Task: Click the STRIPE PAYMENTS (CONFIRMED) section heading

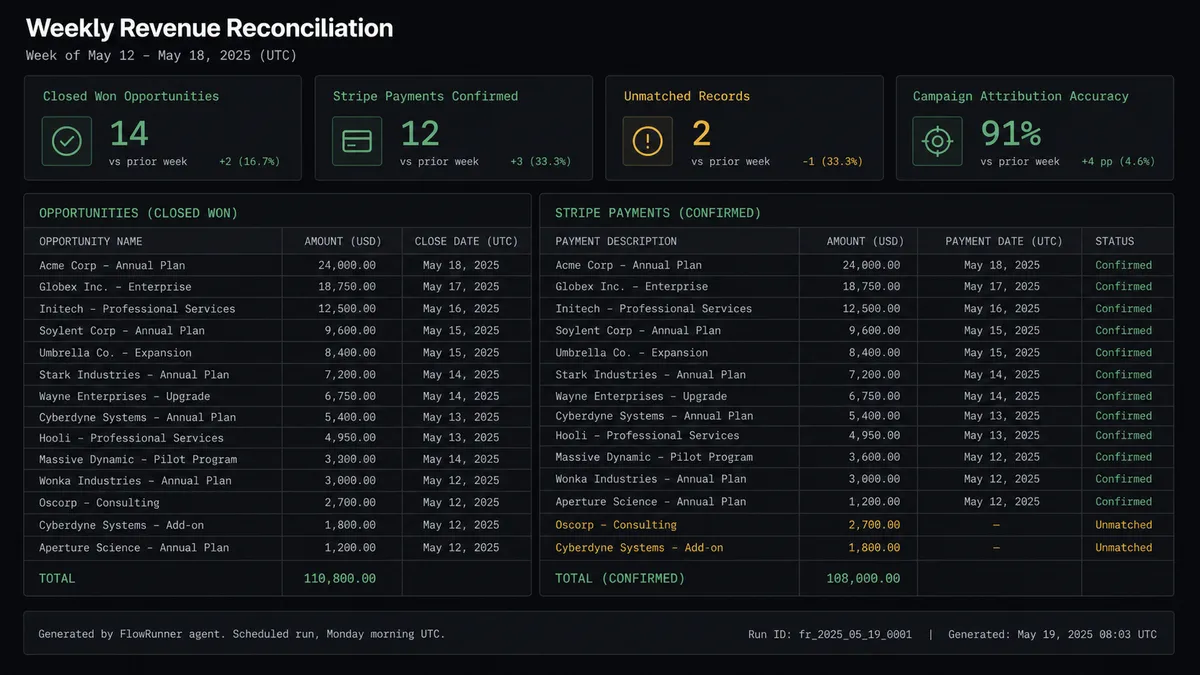Action: click(658, 213)
